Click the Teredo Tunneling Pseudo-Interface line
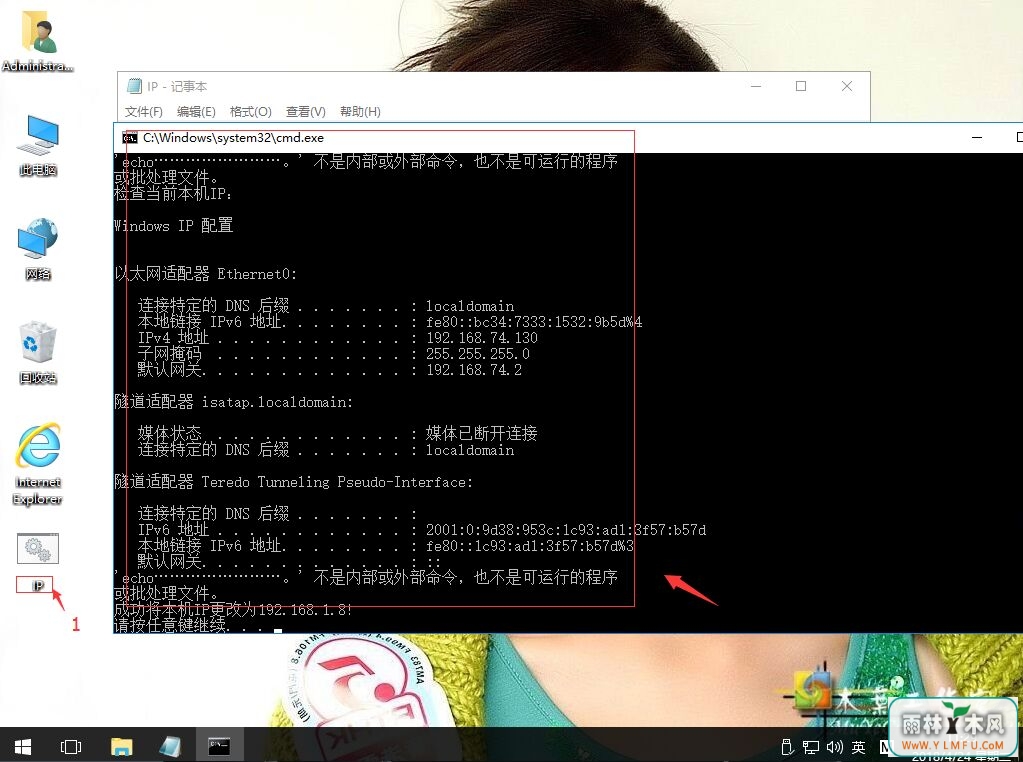This screenshot has width=1023, height=762. 294,482
